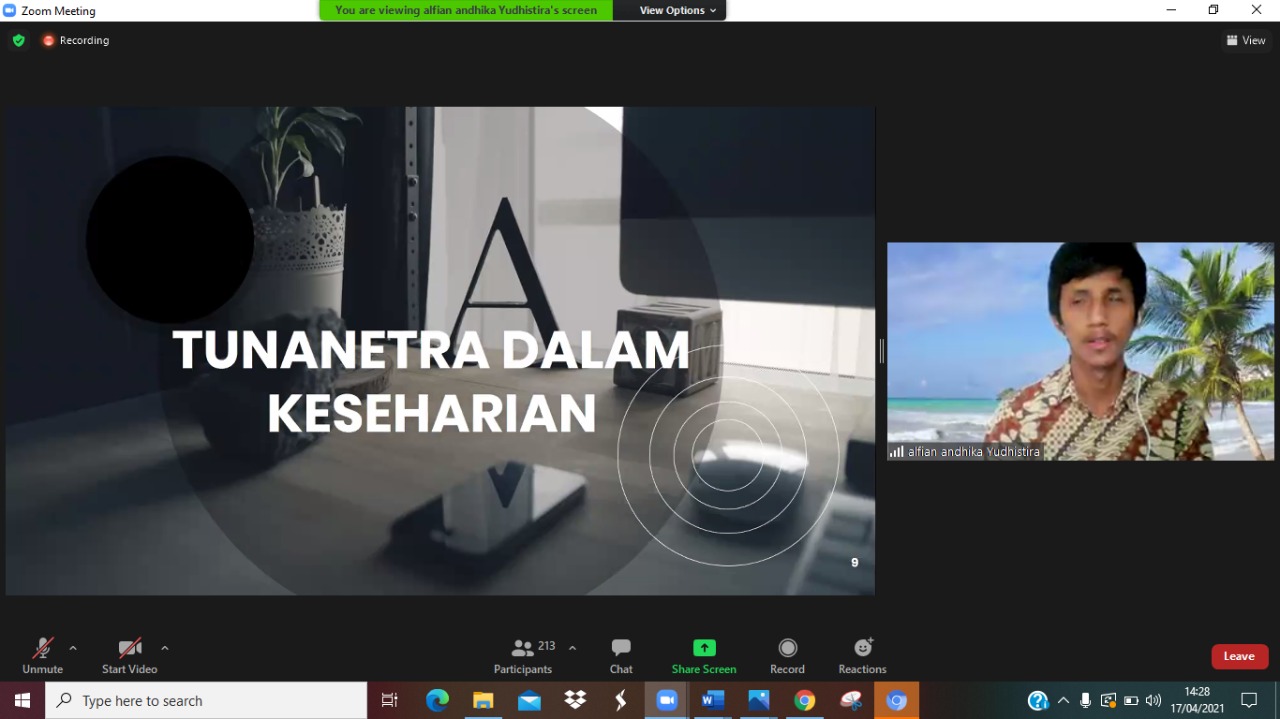Leave the meeting
Viewport: 1280px width, 719px height.
tap(1239, 656)
